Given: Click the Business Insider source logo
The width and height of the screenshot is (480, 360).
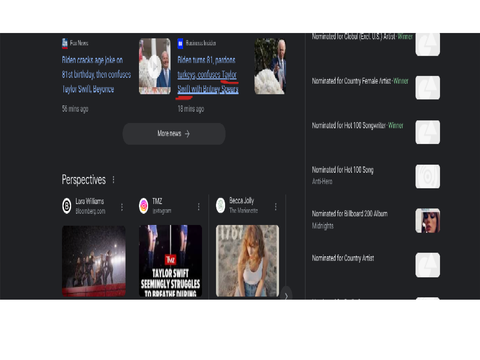Looking at the screenshot, I should coord(180,43).
